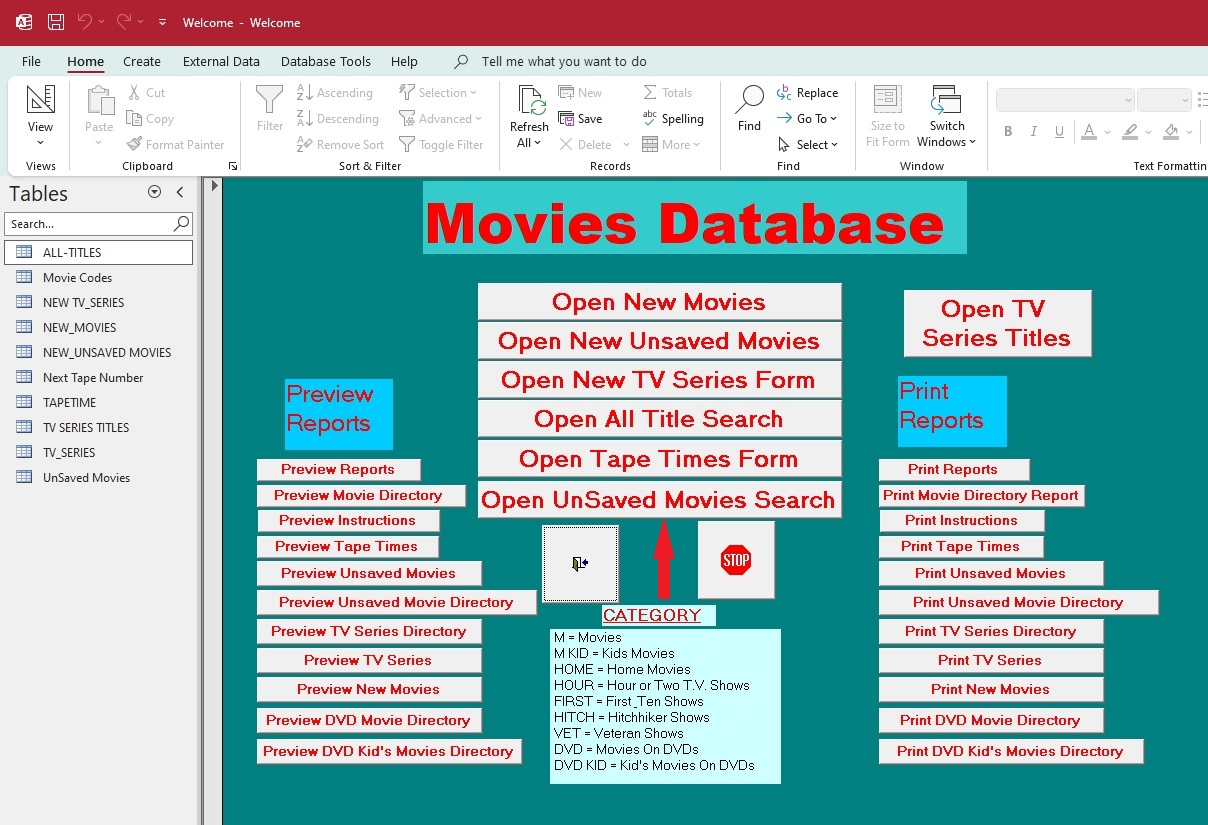Toggle Underline text formatting

point(1060,131)
